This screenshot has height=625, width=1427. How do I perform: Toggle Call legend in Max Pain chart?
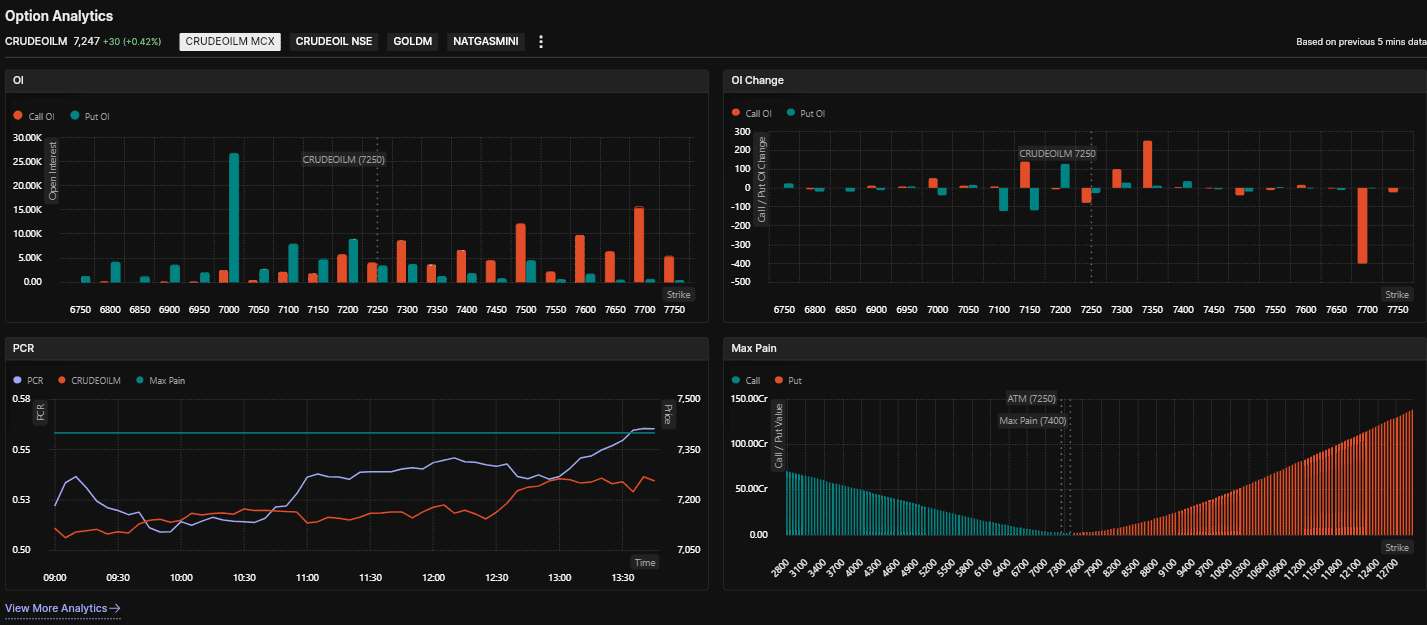[746, 380]
